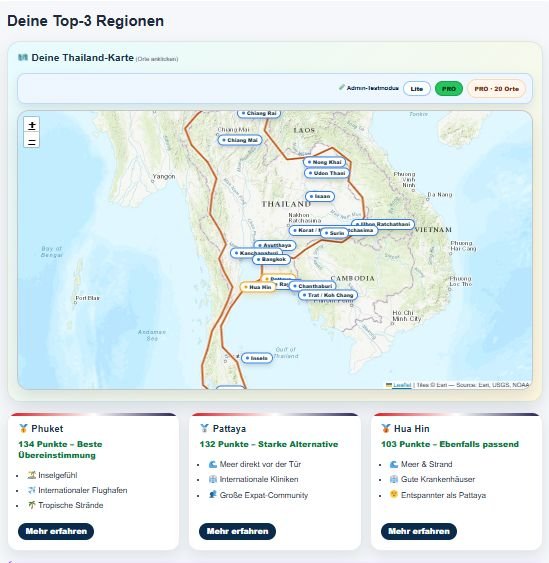549x563 pixels.
Task: Click Mehr erfahren for Pattaya
Action: point(237,531)
